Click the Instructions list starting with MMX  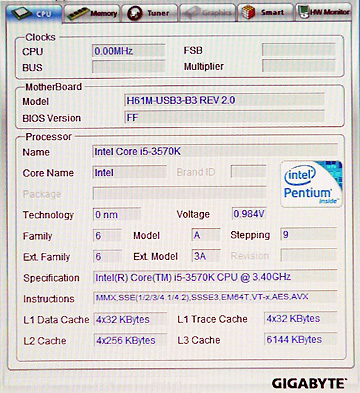click(x=215, y=297)
